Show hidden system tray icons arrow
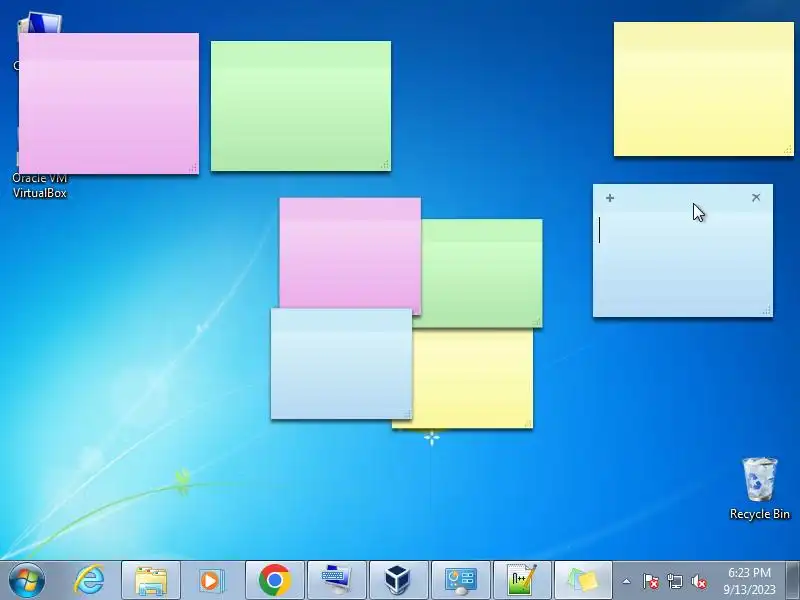The image size is (800, 600). [627, 581]
